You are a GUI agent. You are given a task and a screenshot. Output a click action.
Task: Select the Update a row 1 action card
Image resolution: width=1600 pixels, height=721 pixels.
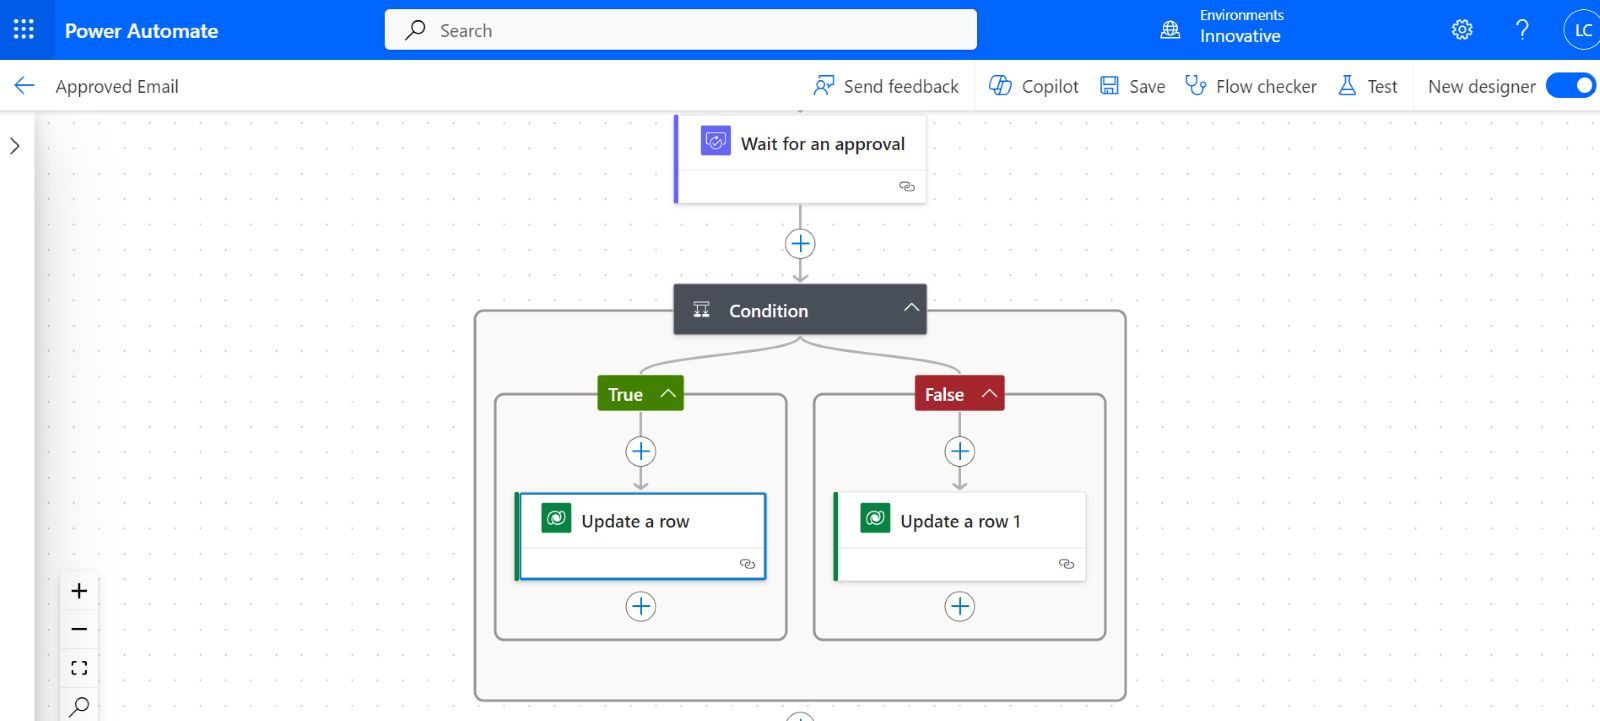click(960, 522)
